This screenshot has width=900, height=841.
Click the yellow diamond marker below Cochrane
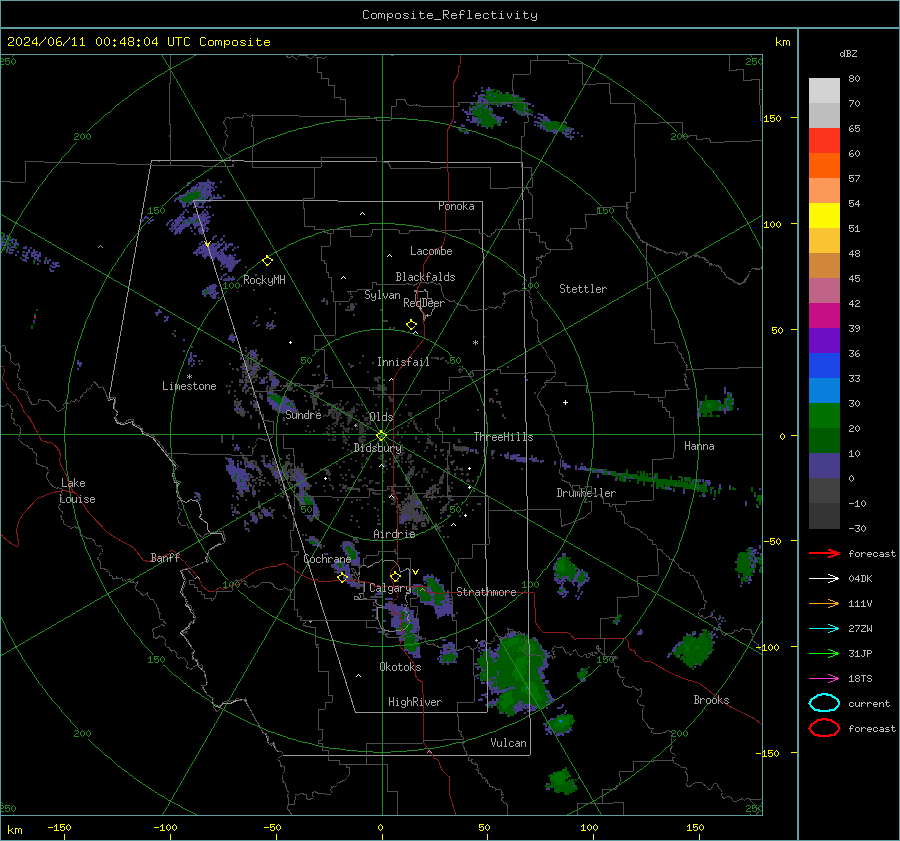[343, 578]
